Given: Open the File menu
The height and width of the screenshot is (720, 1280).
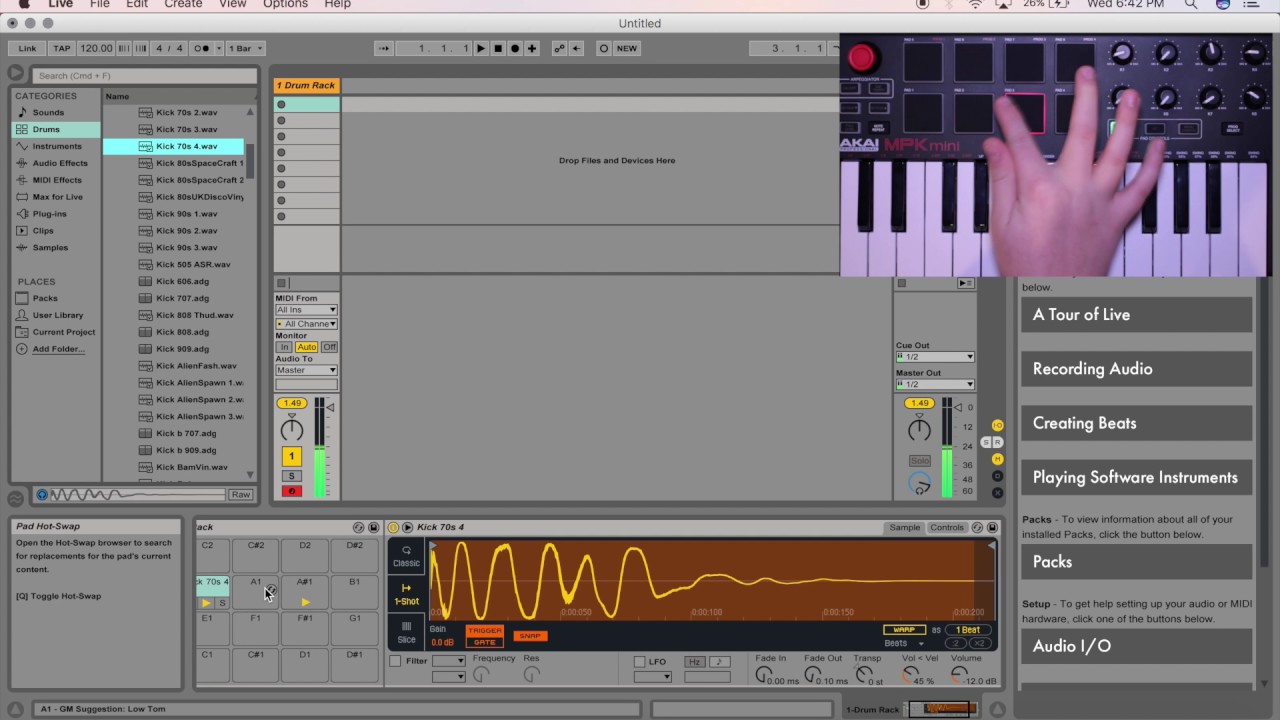Looking at the screenshot, I should (100, 4).
